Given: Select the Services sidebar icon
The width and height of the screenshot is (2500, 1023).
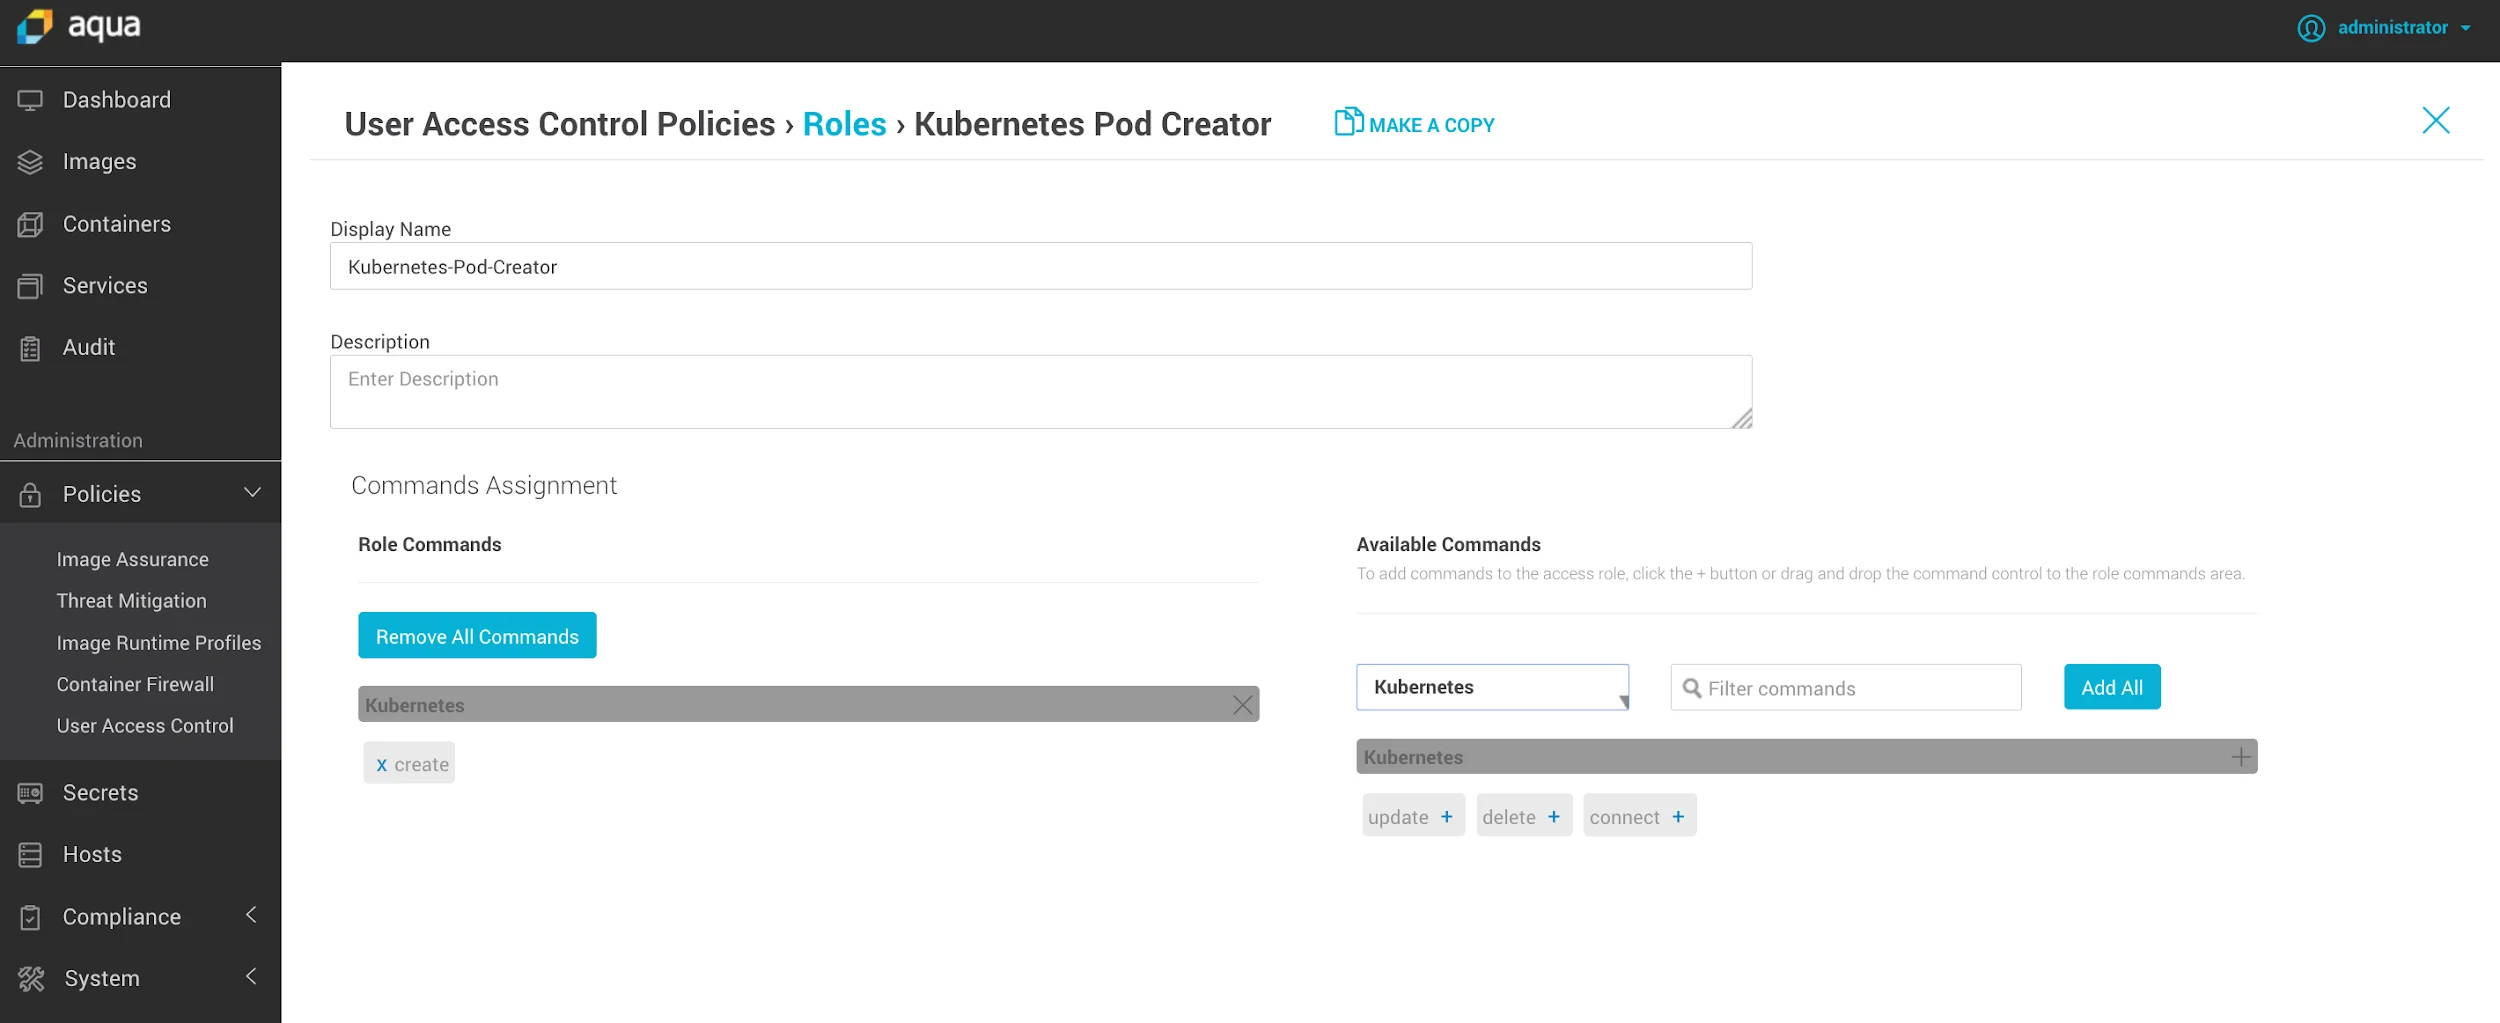Looking at the screenshot, I should tap(30, 285).
